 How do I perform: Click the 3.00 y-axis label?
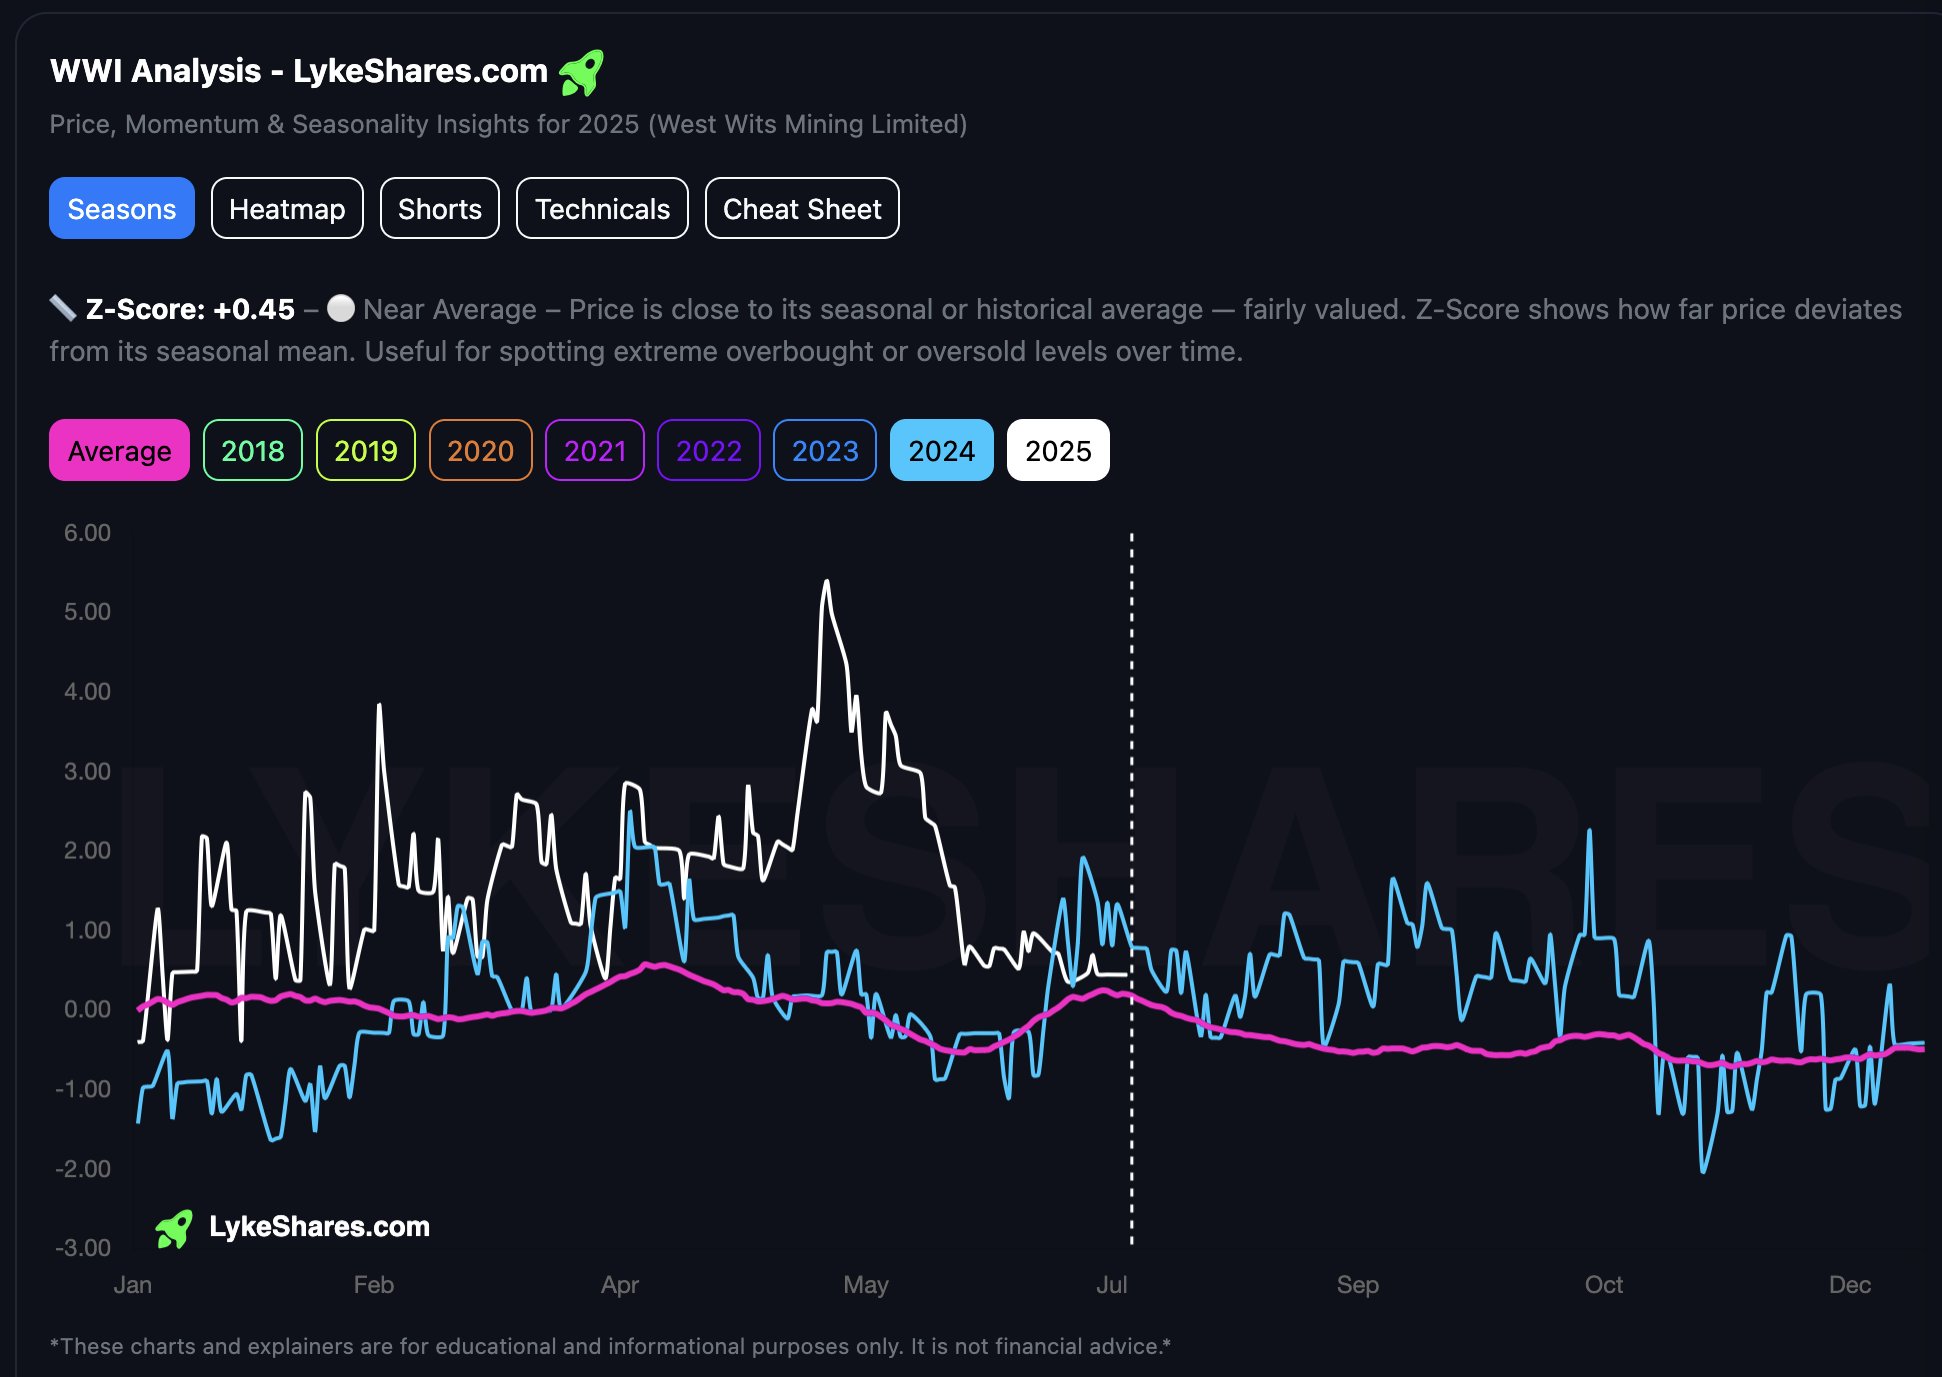click(87, 771)
